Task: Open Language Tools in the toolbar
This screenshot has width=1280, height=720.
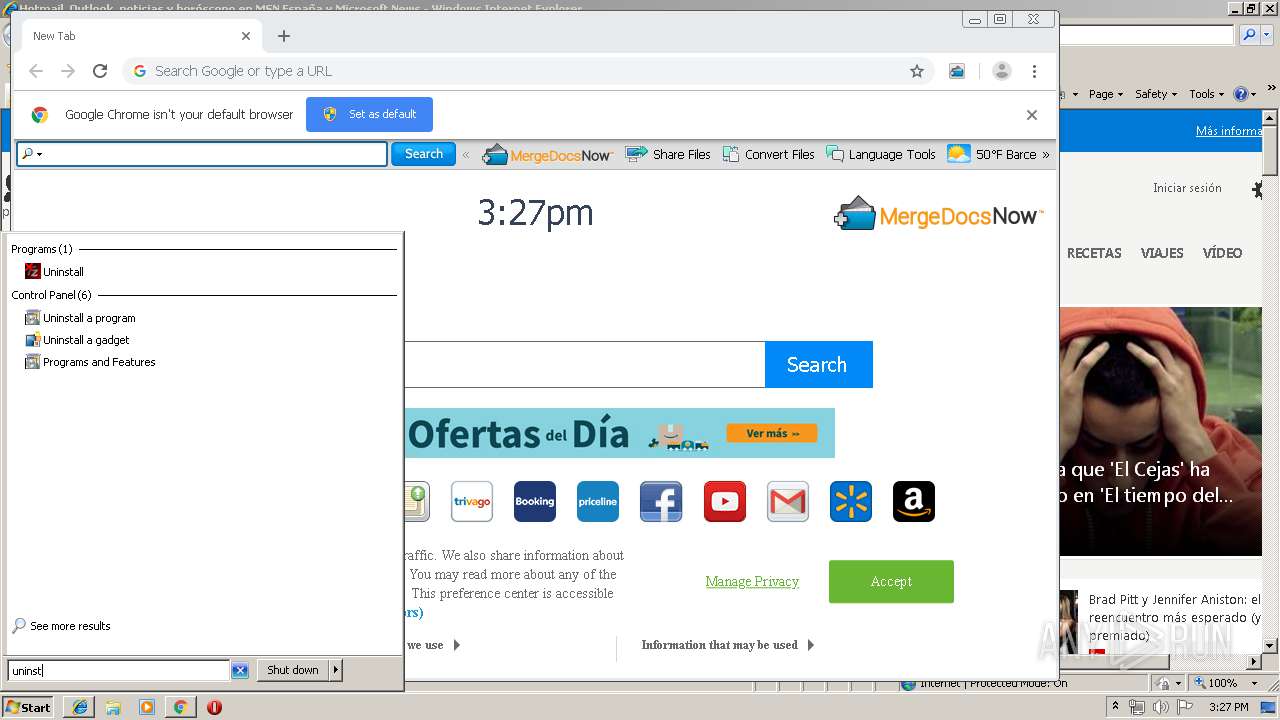Action: coord(881,155)
